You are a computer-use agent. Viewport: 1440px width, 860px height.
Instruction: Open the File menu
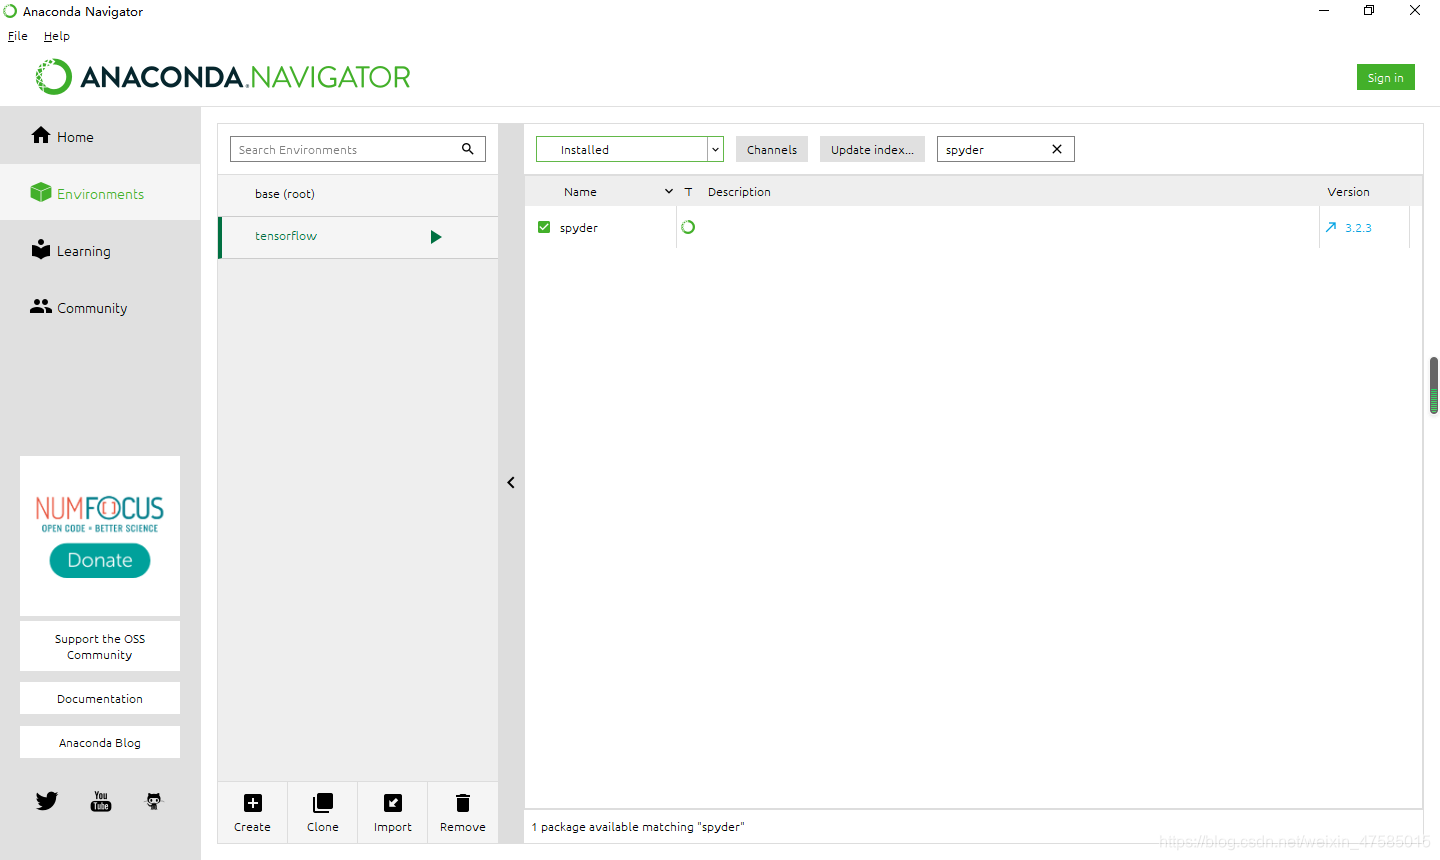pyautogui.click(x=18, y=36)
